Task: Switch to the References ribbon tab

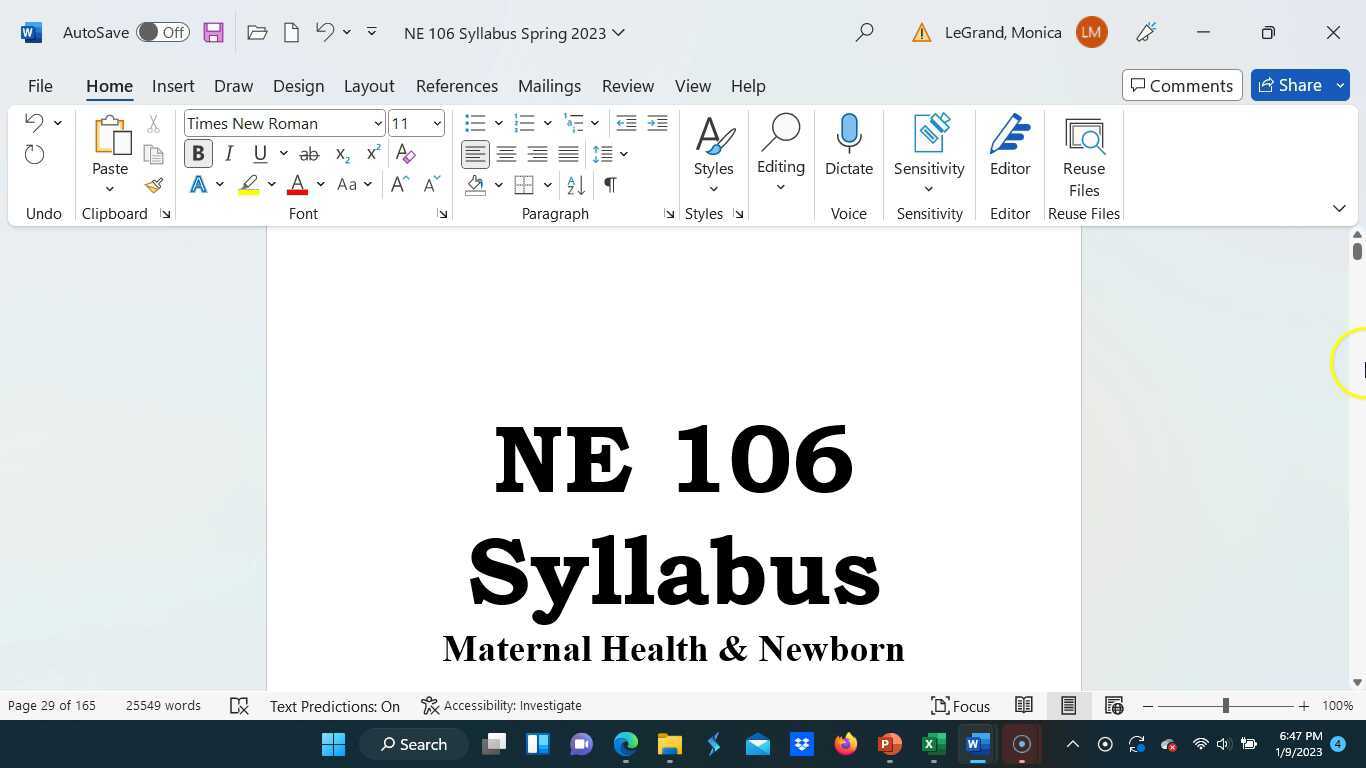Action: [x=456, y=86]
